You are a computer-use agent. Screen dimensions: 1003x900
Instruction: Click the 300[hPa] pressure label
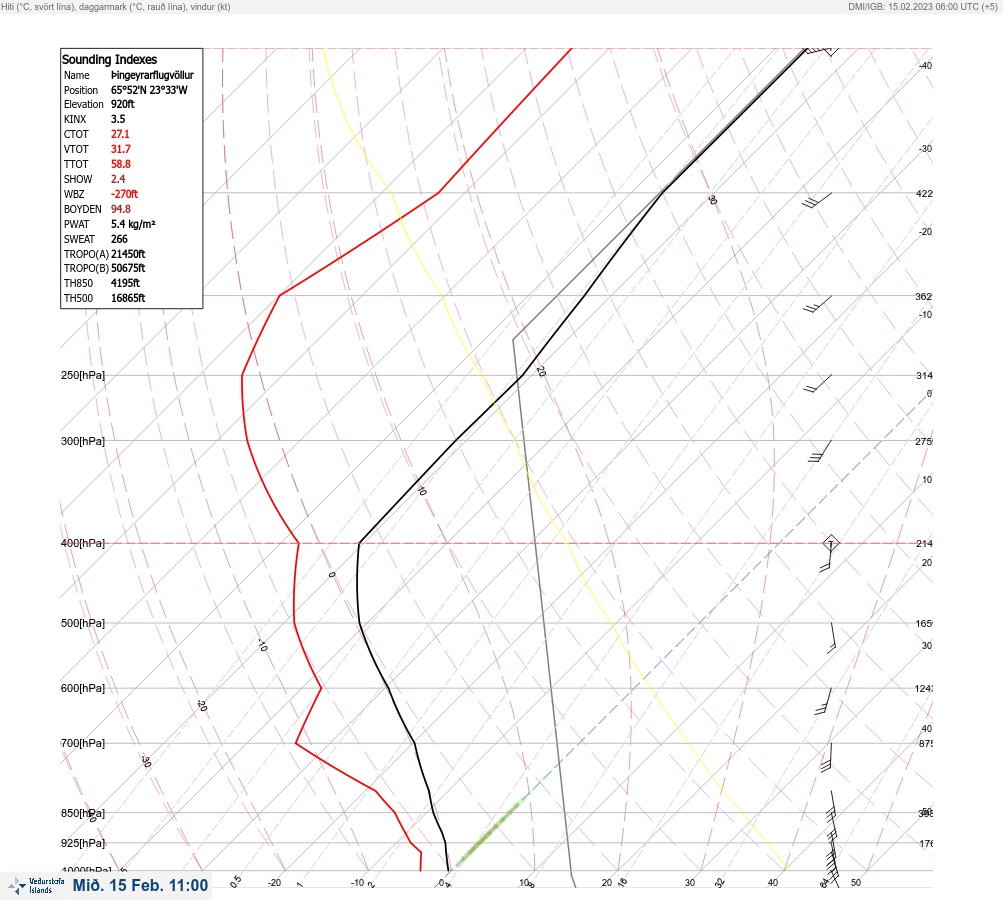click(x=83, y=441)
